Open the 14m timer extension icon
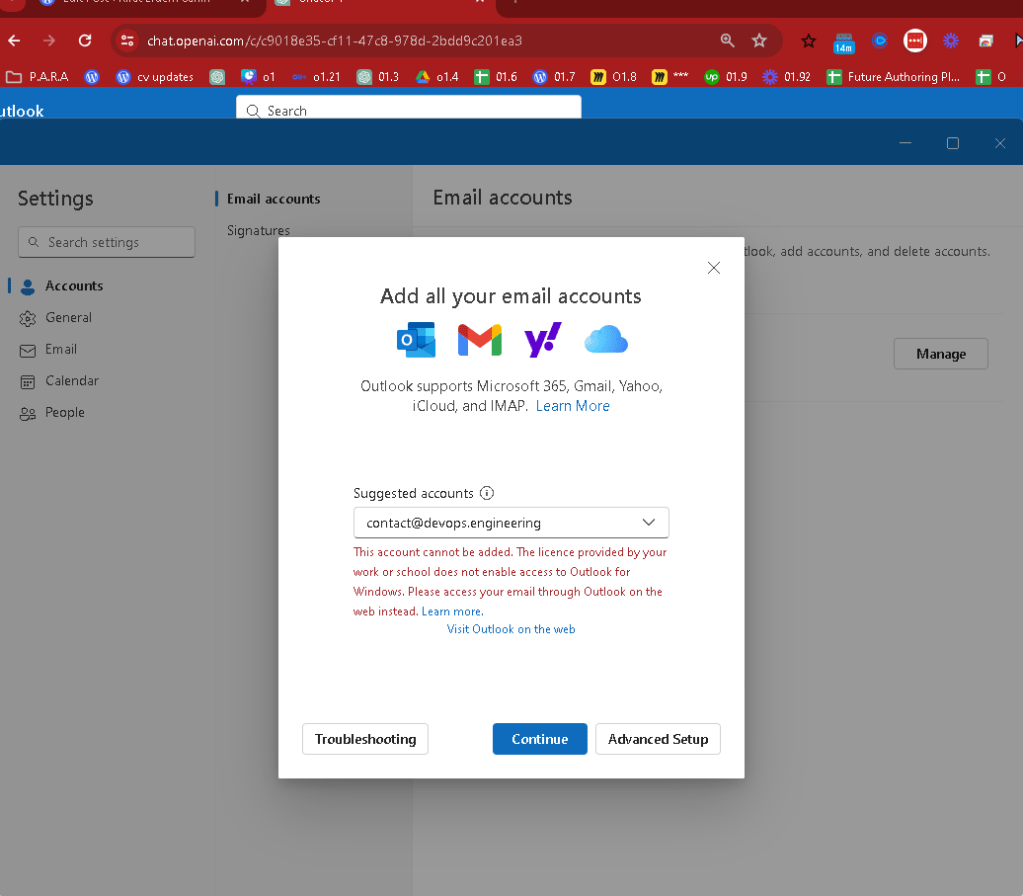The width and height of the screenshot is (1023, 896). click(844, 43)
